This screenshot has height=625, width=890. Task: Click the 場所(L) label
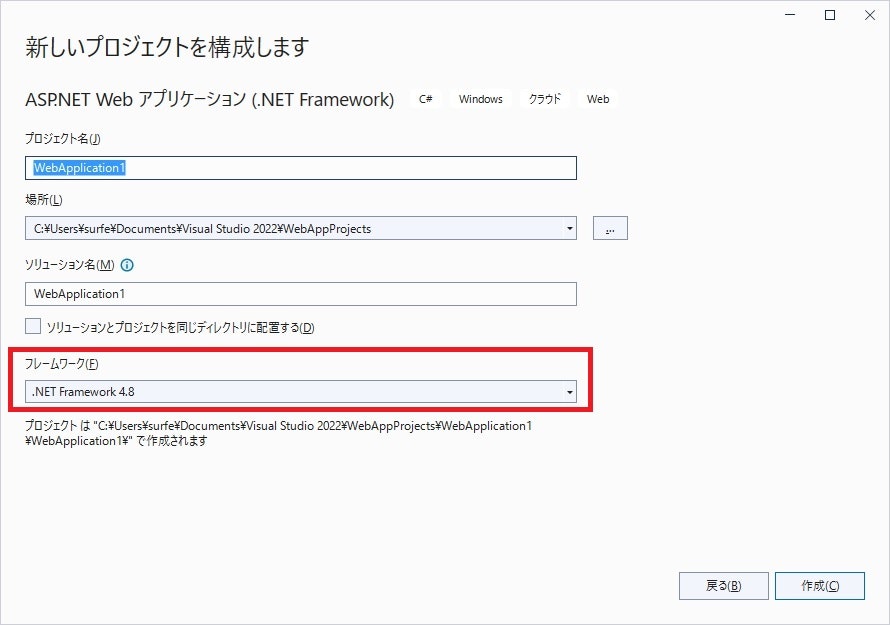coord(44,200)
